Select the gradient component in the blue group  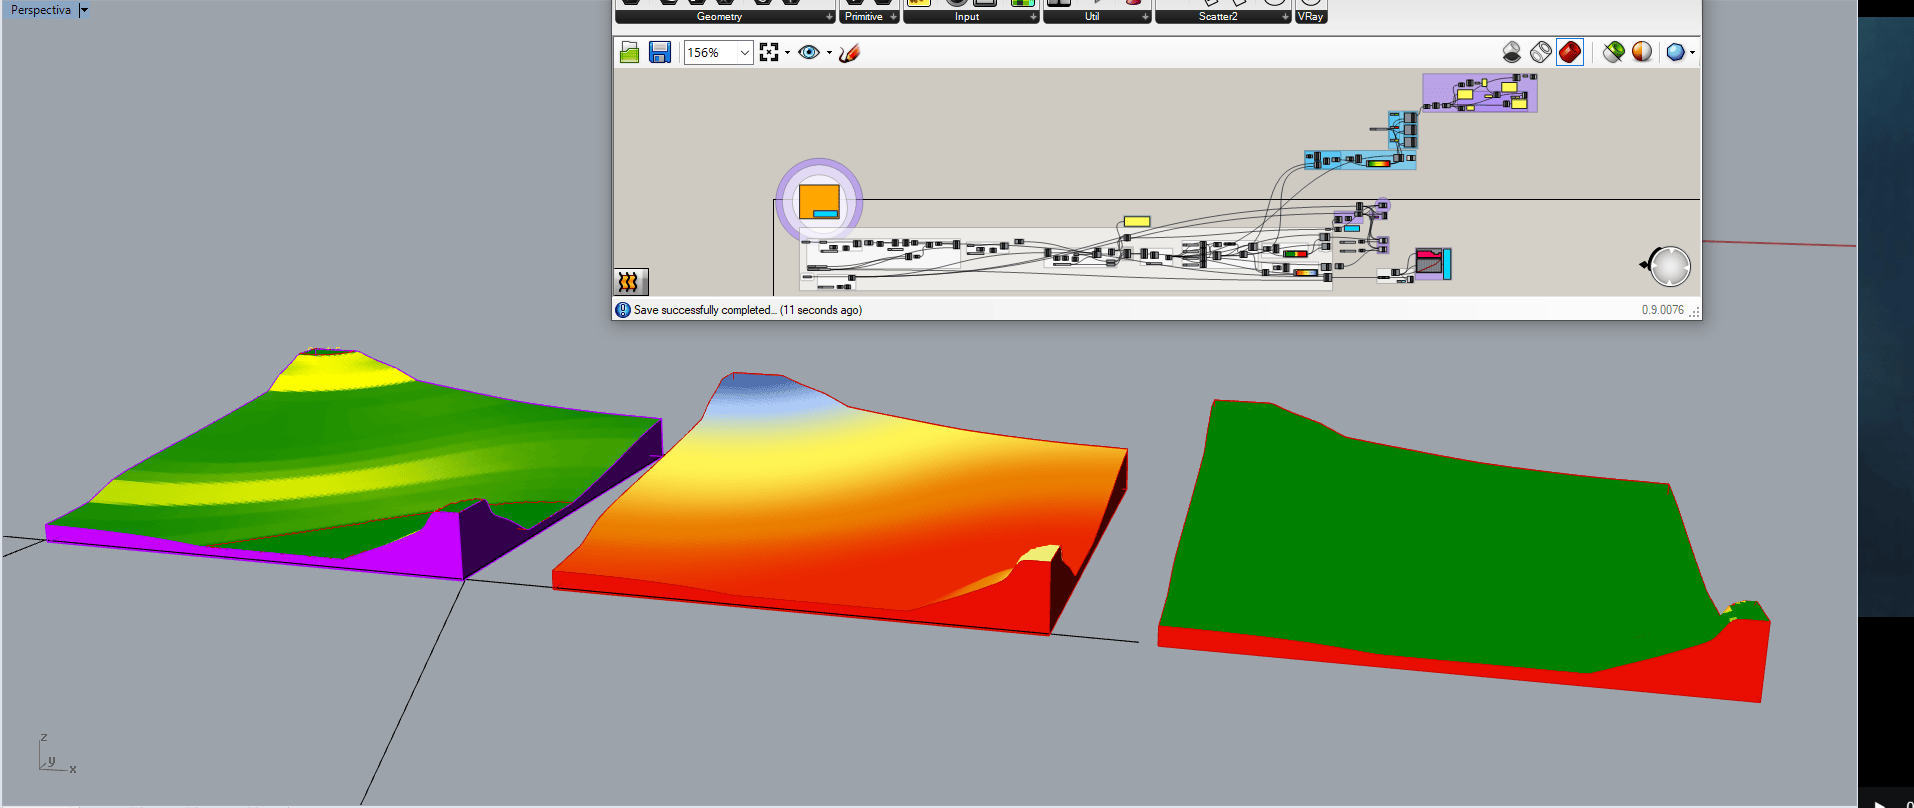point(1379,163)
